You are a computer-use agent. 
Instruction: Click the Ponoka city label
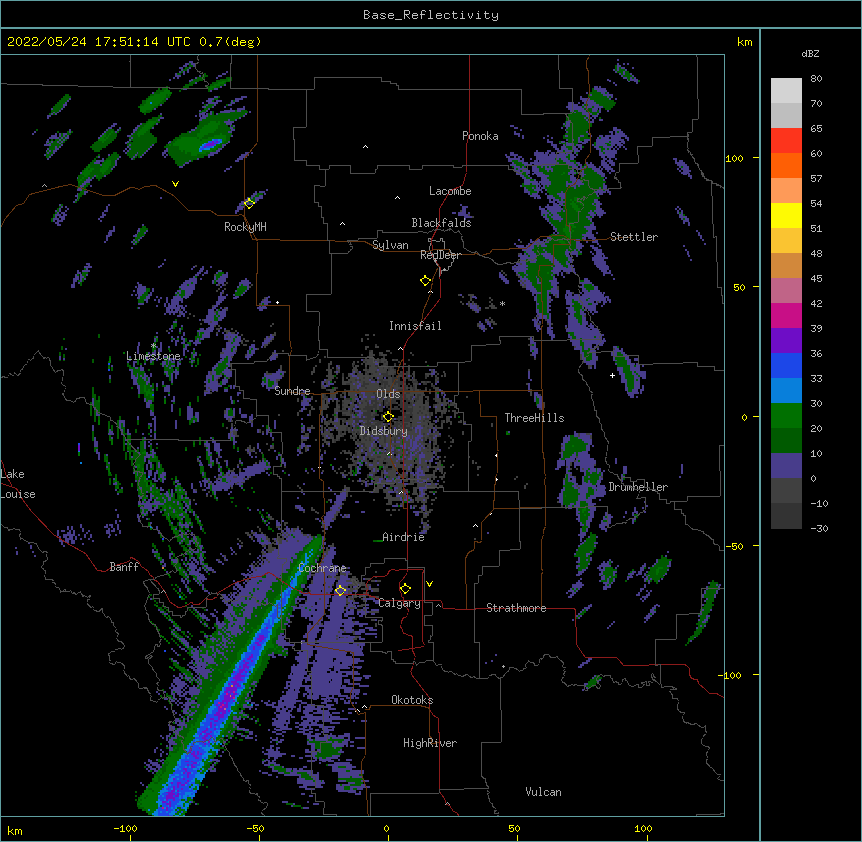[480, 136]
